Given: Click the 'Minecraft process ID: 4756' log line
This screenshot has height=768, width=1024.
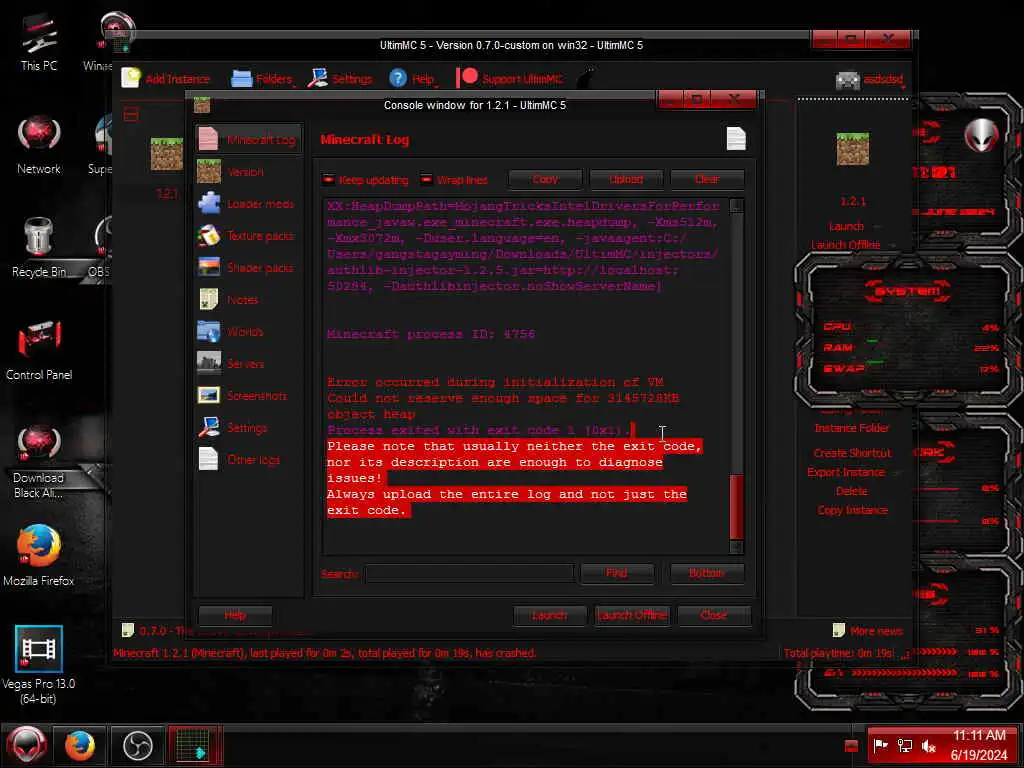Looking at the screenshot, I should click(430, 334).
